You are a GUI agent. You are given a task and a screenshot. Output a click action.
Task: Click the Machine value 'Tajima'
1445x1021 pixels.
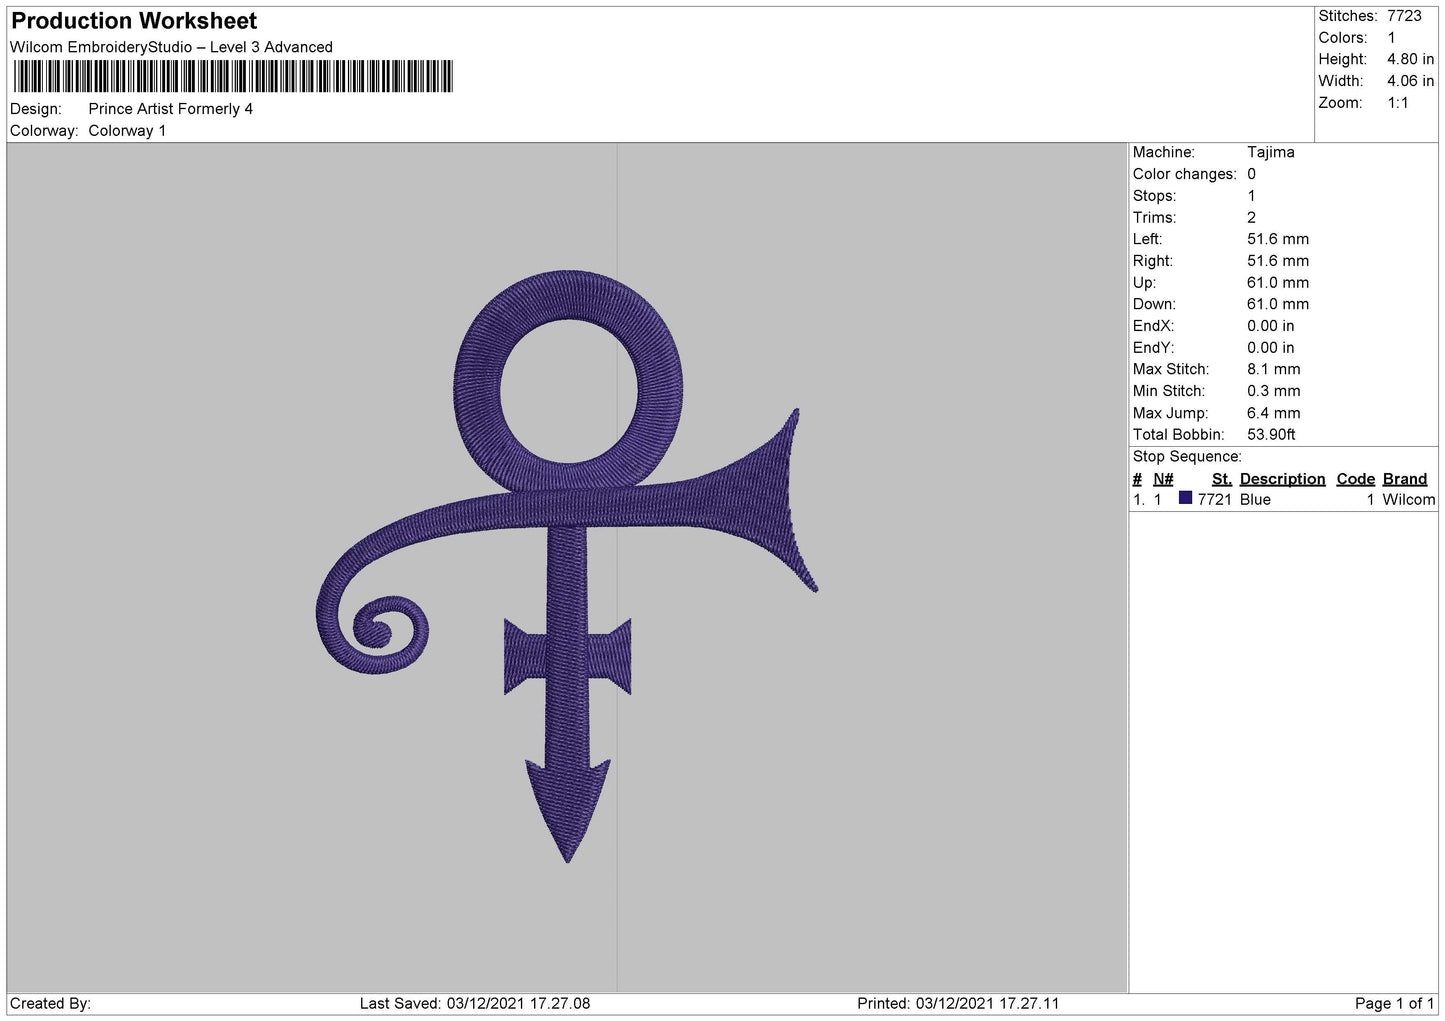1271,152
